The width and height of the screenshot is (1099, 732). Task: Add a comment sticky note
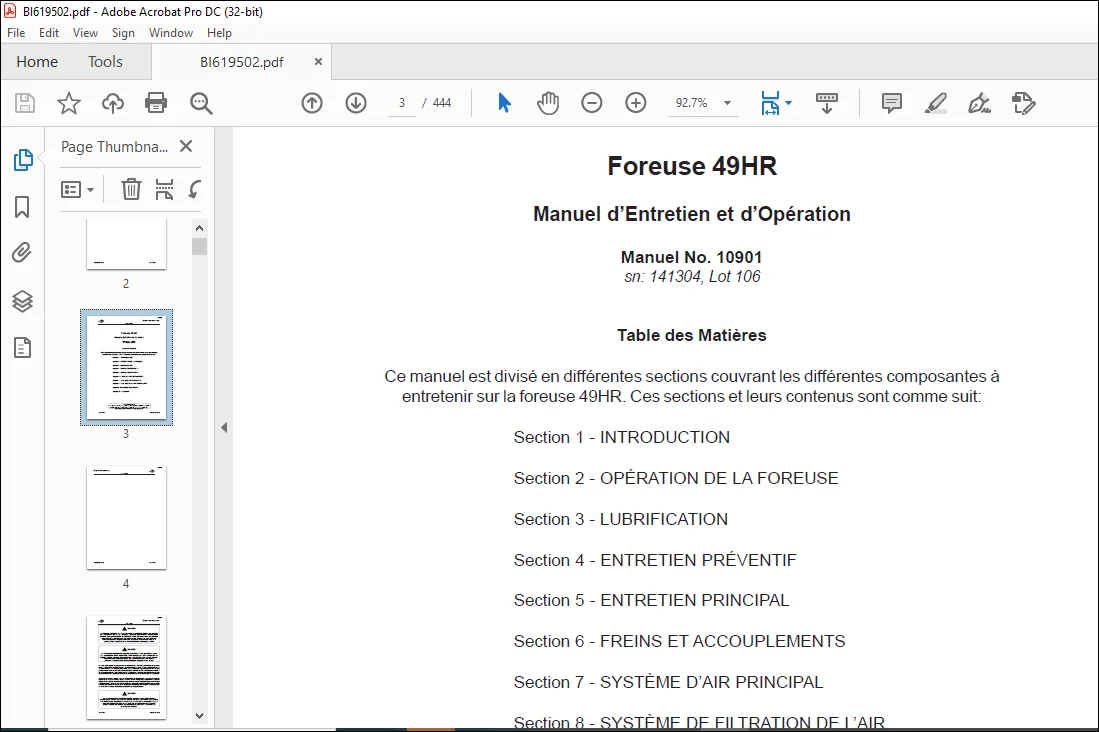(x=892, y=103)
